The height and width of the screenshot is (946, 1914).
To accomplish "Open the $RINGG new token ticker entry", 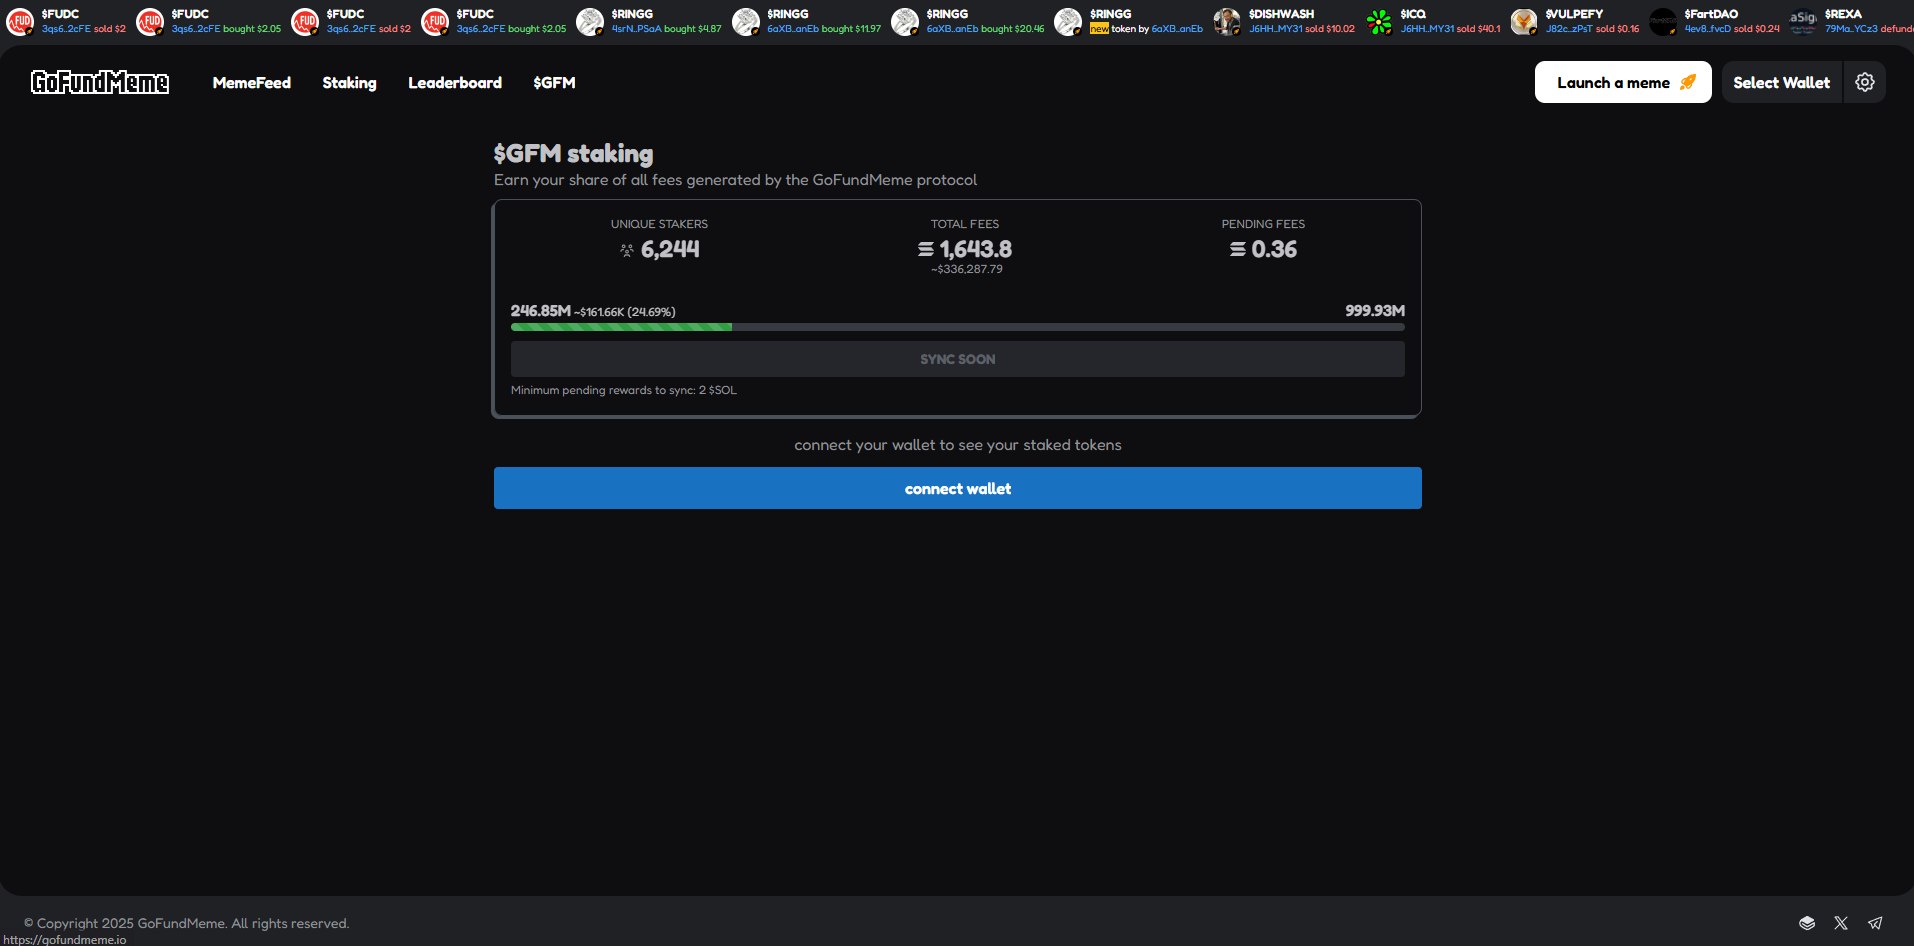I will pyautogui.click(x=1145, y=21).
